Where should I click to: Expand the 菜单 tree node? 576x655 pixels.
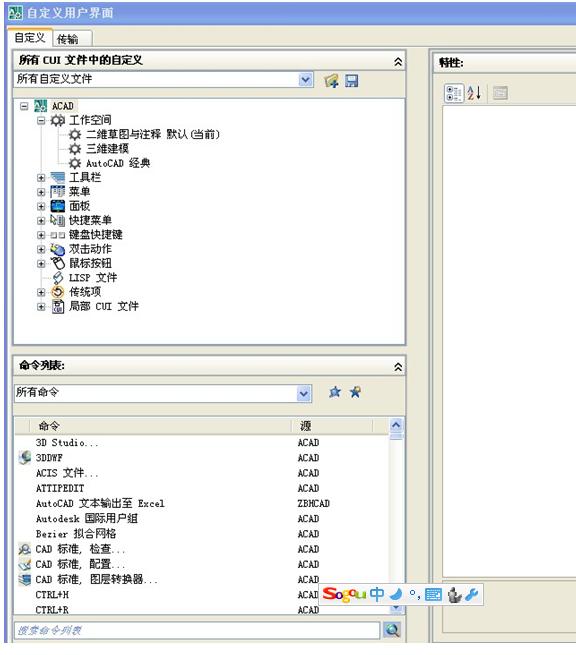[41, 192]
